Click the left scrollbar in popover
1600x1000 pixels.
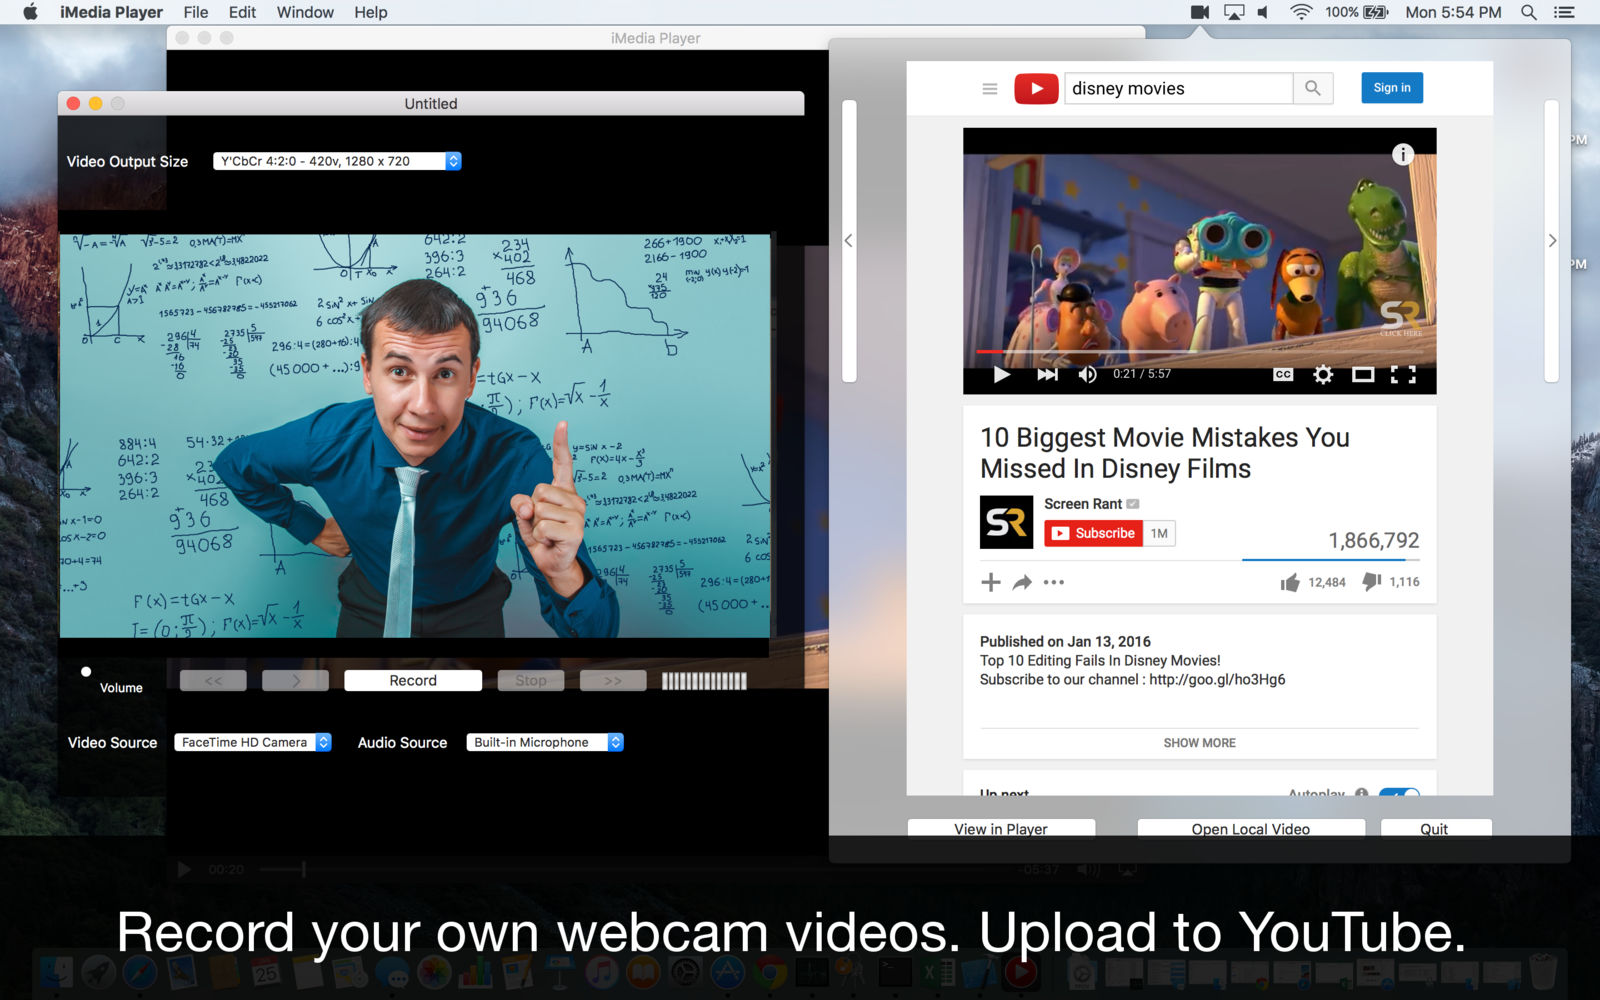pyautogui.click(x=850, y=240)
